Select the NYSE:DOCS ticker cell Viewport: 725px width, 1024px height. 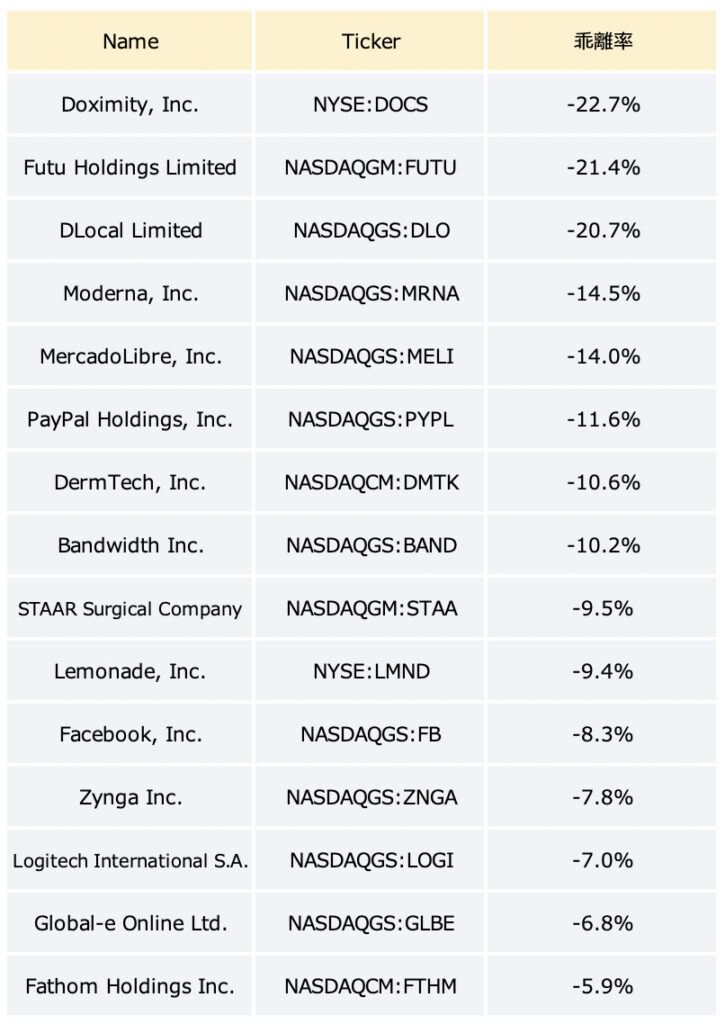(370, 104)
